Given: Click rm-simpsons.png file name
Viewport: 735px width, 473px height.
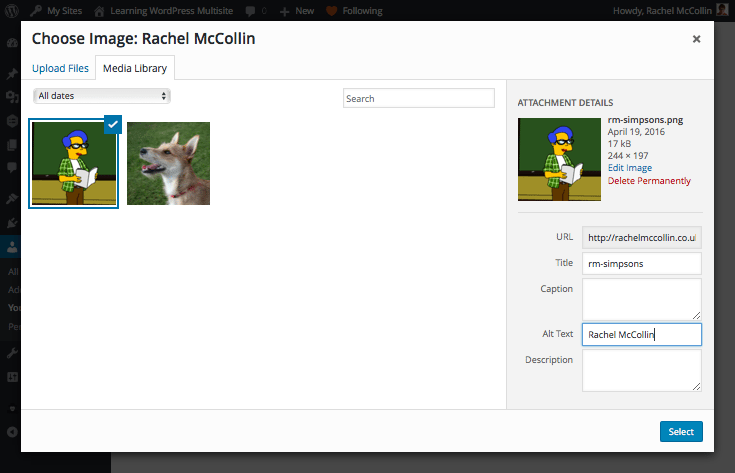Looking at the screenshot, I should pos(645,120).
